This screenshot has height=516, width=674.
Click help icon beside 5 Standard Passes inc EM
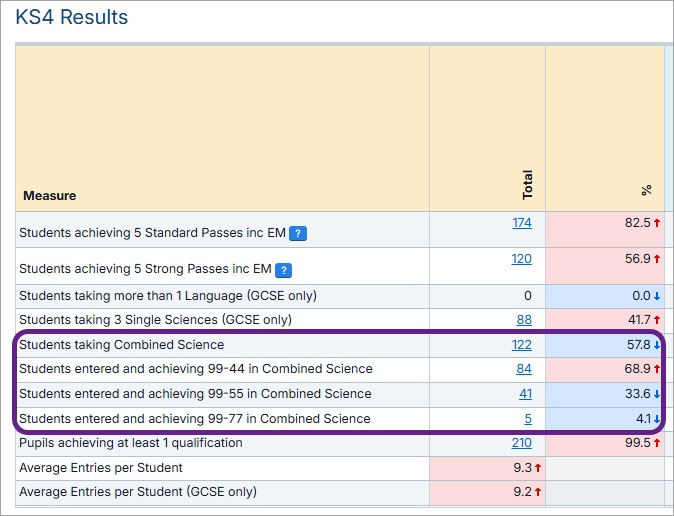point(298,234)
